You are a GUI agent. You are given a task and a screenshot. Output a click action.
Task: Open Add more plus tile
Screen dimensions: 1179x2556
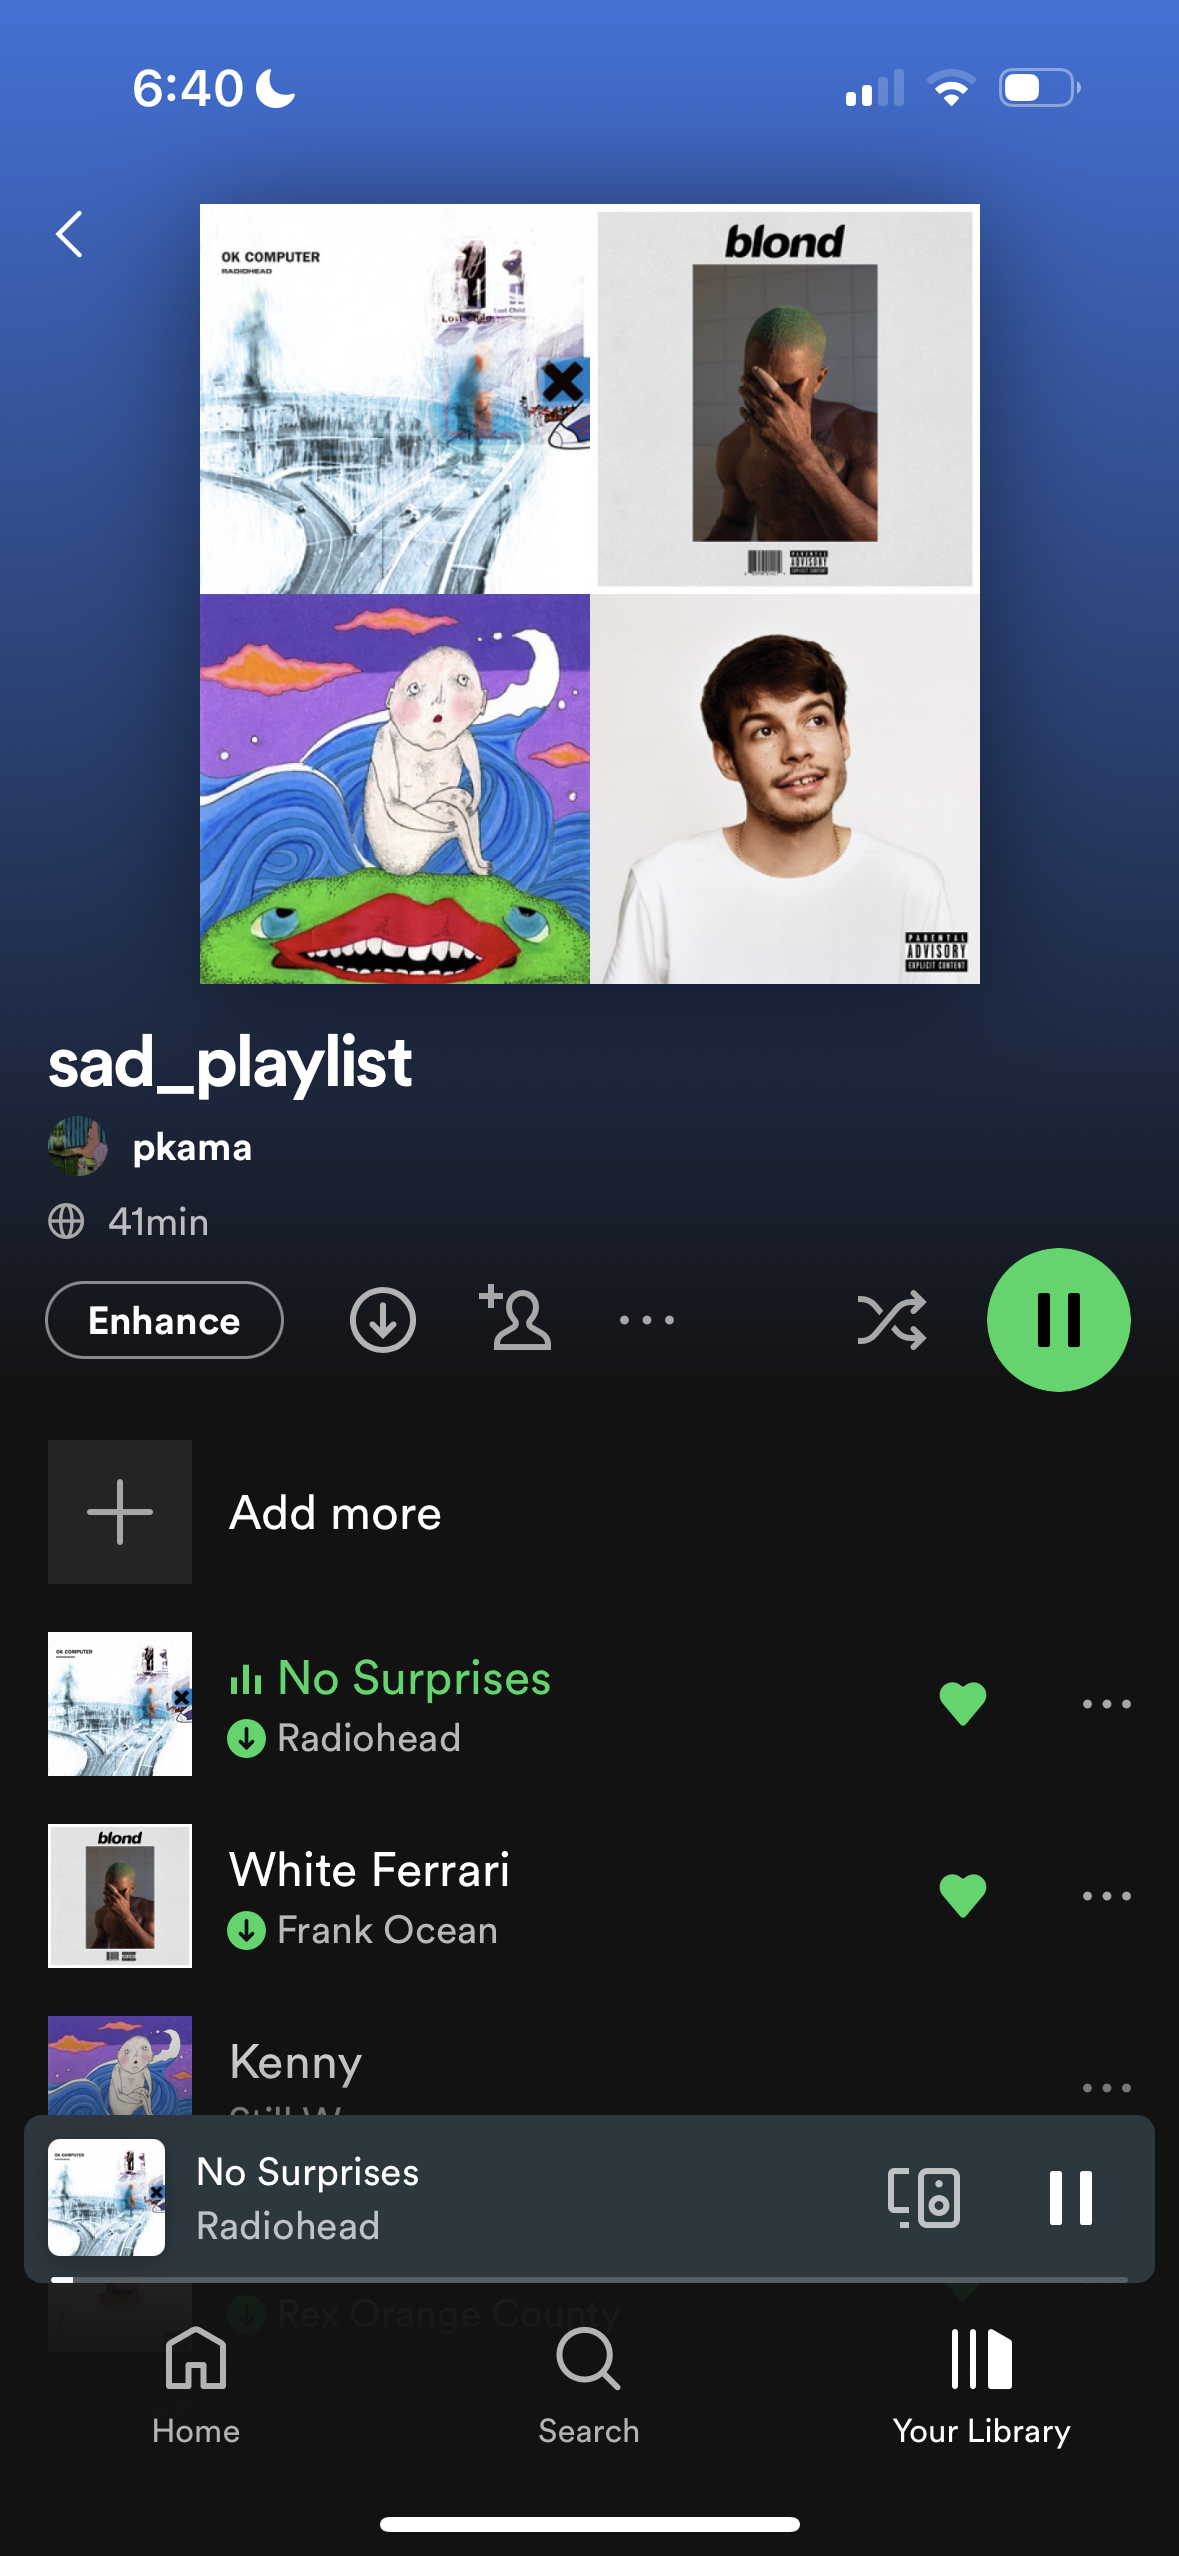point(120,1512)
